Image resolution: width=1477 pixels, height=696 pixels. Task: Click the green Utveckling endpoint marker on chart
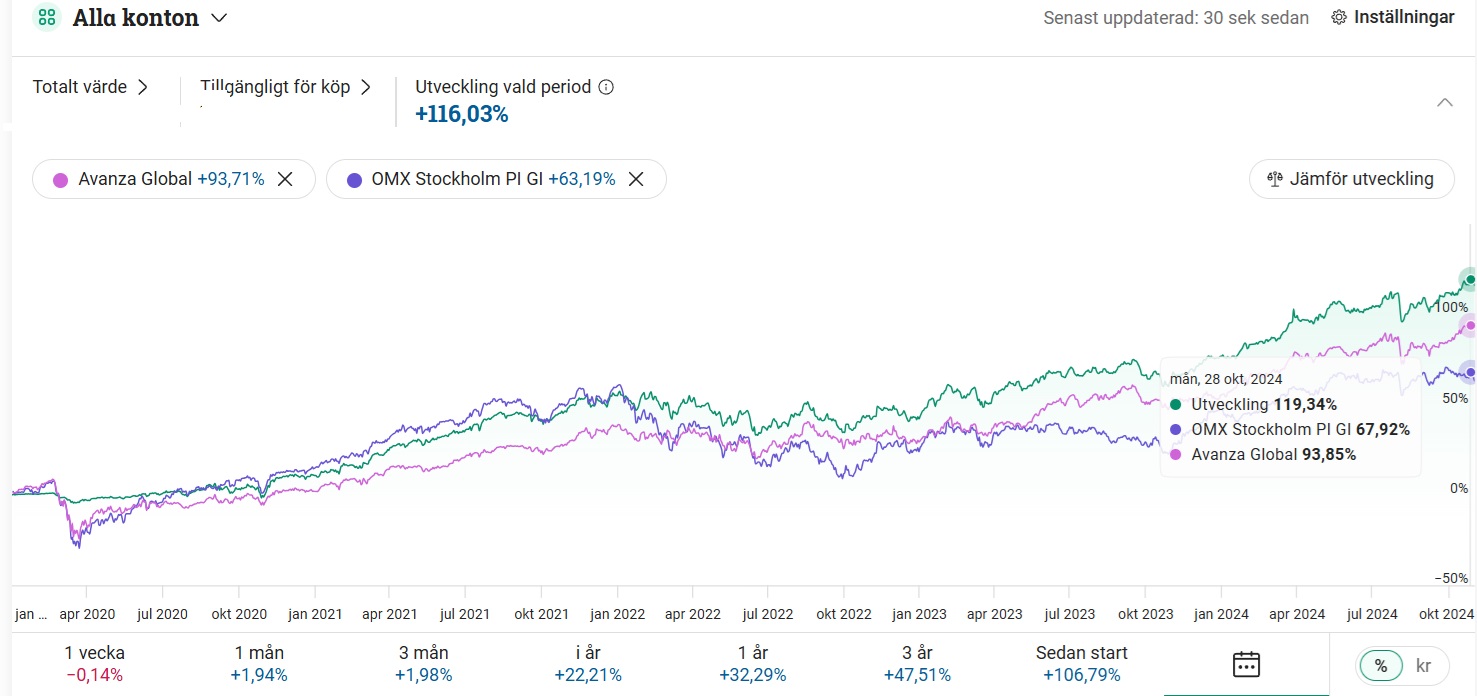point(1469,279)
